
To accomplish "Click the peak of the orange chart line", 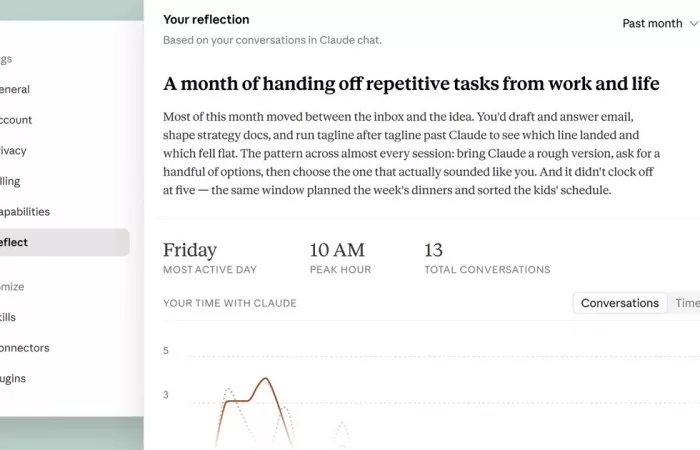I will [x=266, y=379].
